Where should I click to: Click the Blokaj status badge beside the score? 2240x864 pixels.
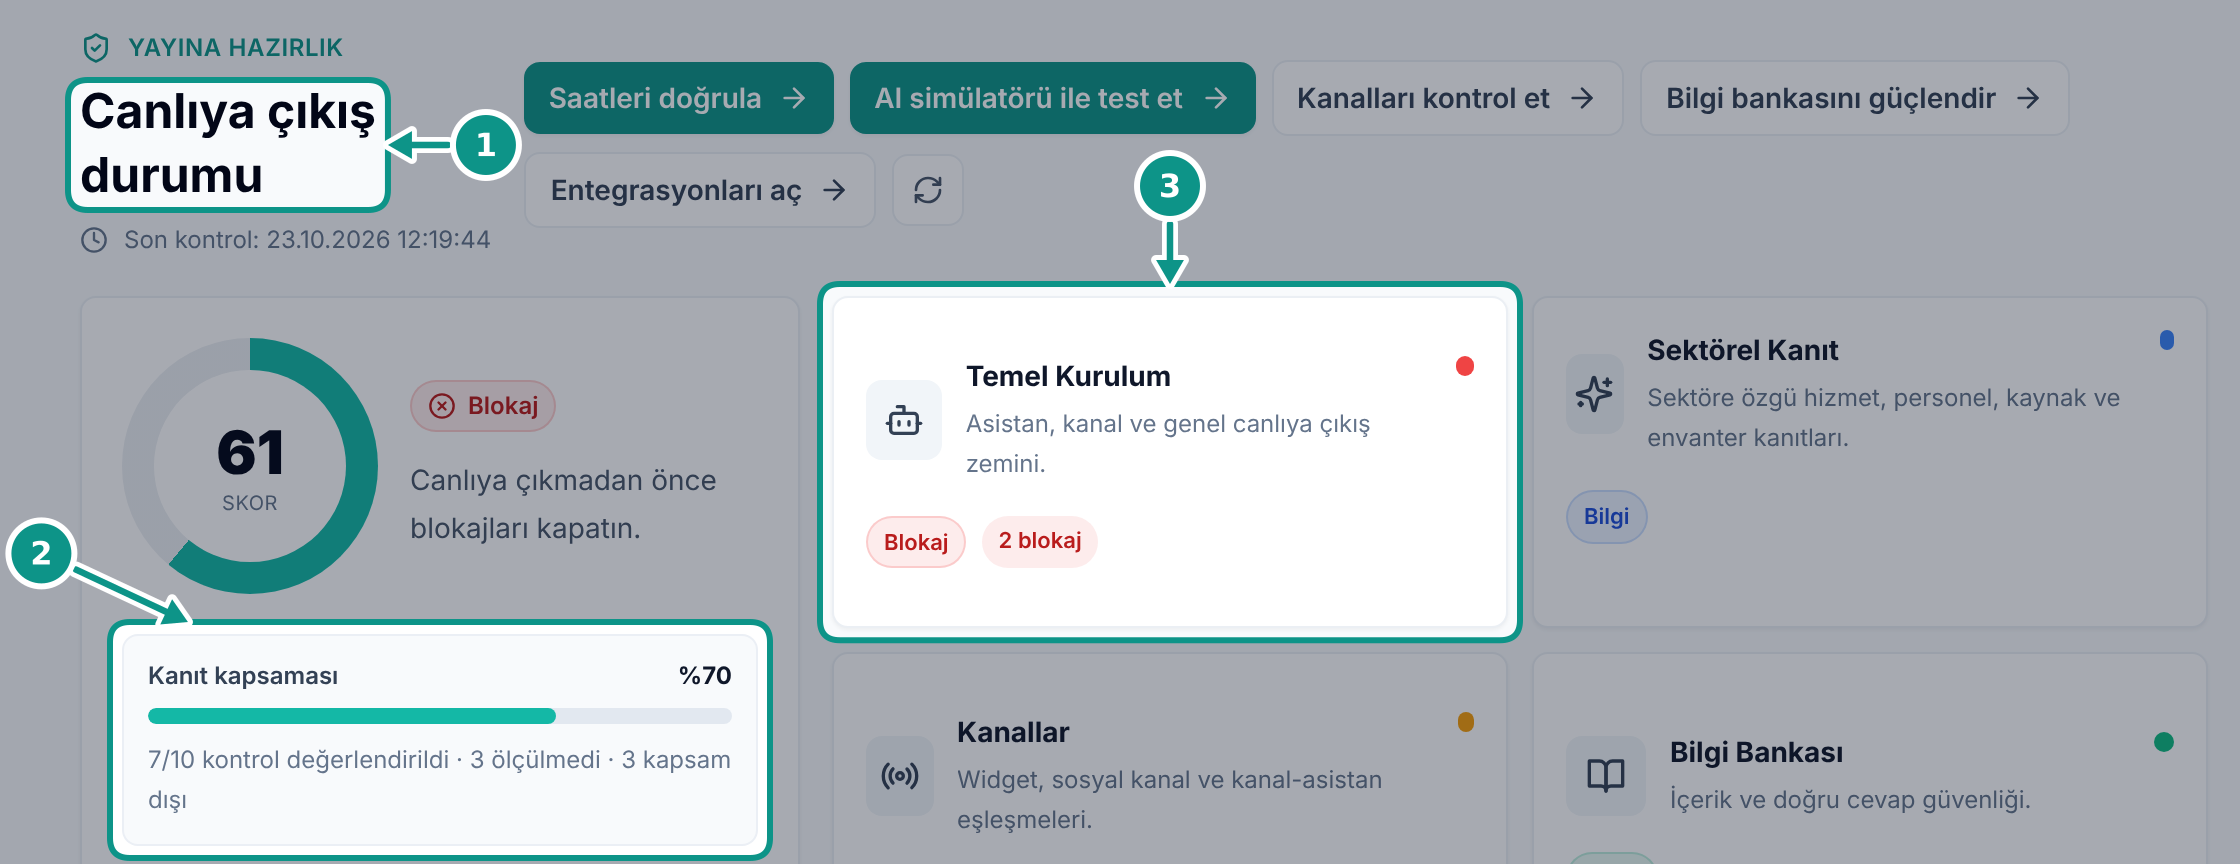[x=483, y=406]
